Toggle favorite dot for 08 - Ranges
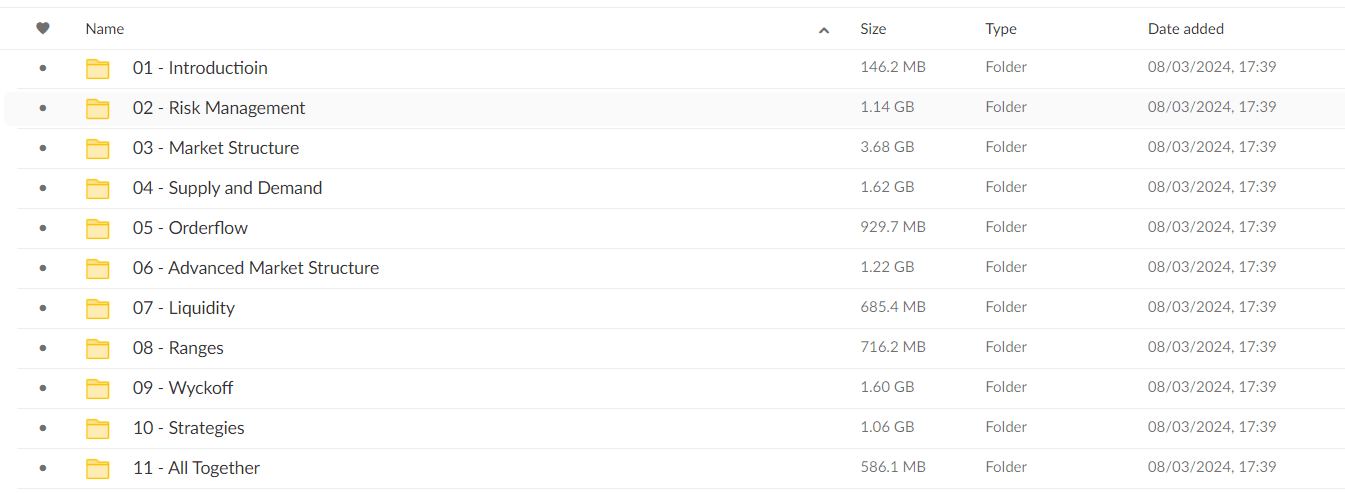The width and height of the screenshot is (1345, 493). tap(42, 348)
